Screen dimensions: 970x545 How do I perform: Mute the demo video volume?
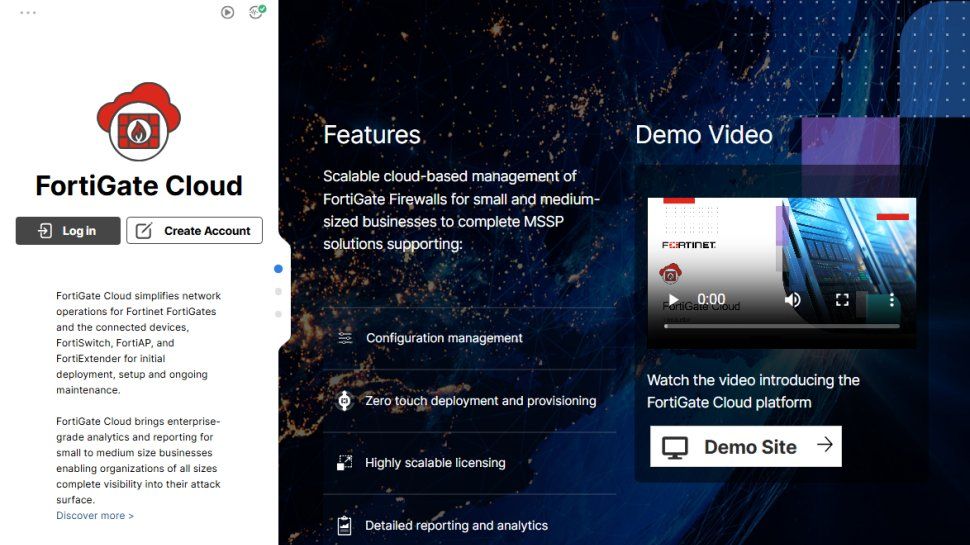point(792,300)
